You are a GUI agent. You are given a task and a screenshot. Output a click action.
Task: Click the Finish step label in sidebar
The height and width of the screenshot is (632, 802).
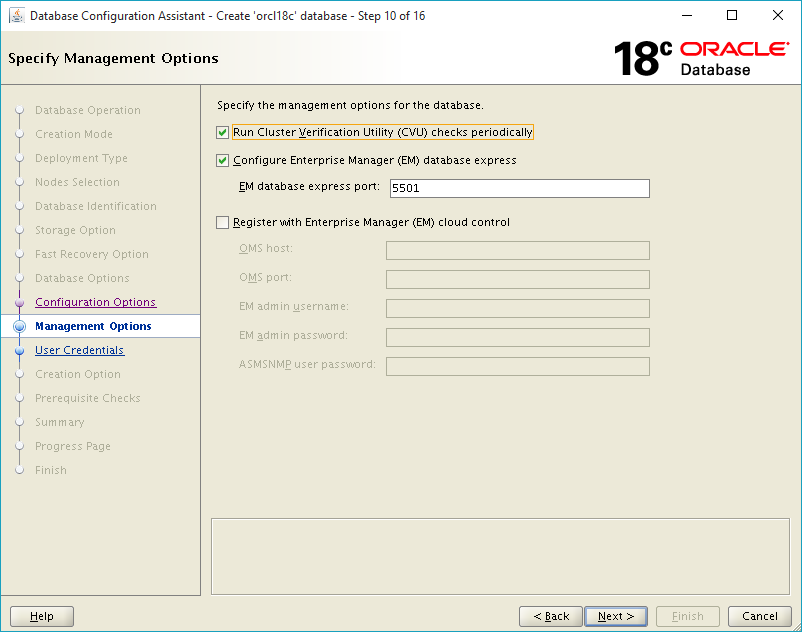(51, 470)
